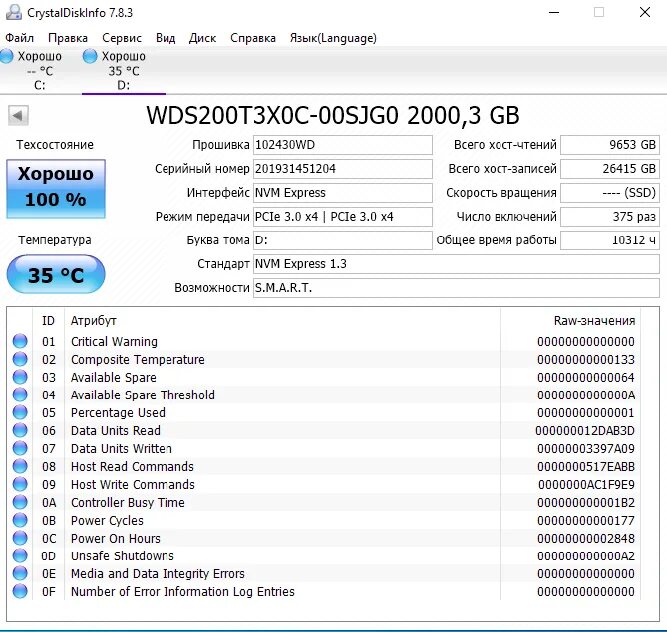Image resolution: width=667 pixels, height=632 pixels.
Task: Open the Файл menu
Action: (x=19, y=38)
